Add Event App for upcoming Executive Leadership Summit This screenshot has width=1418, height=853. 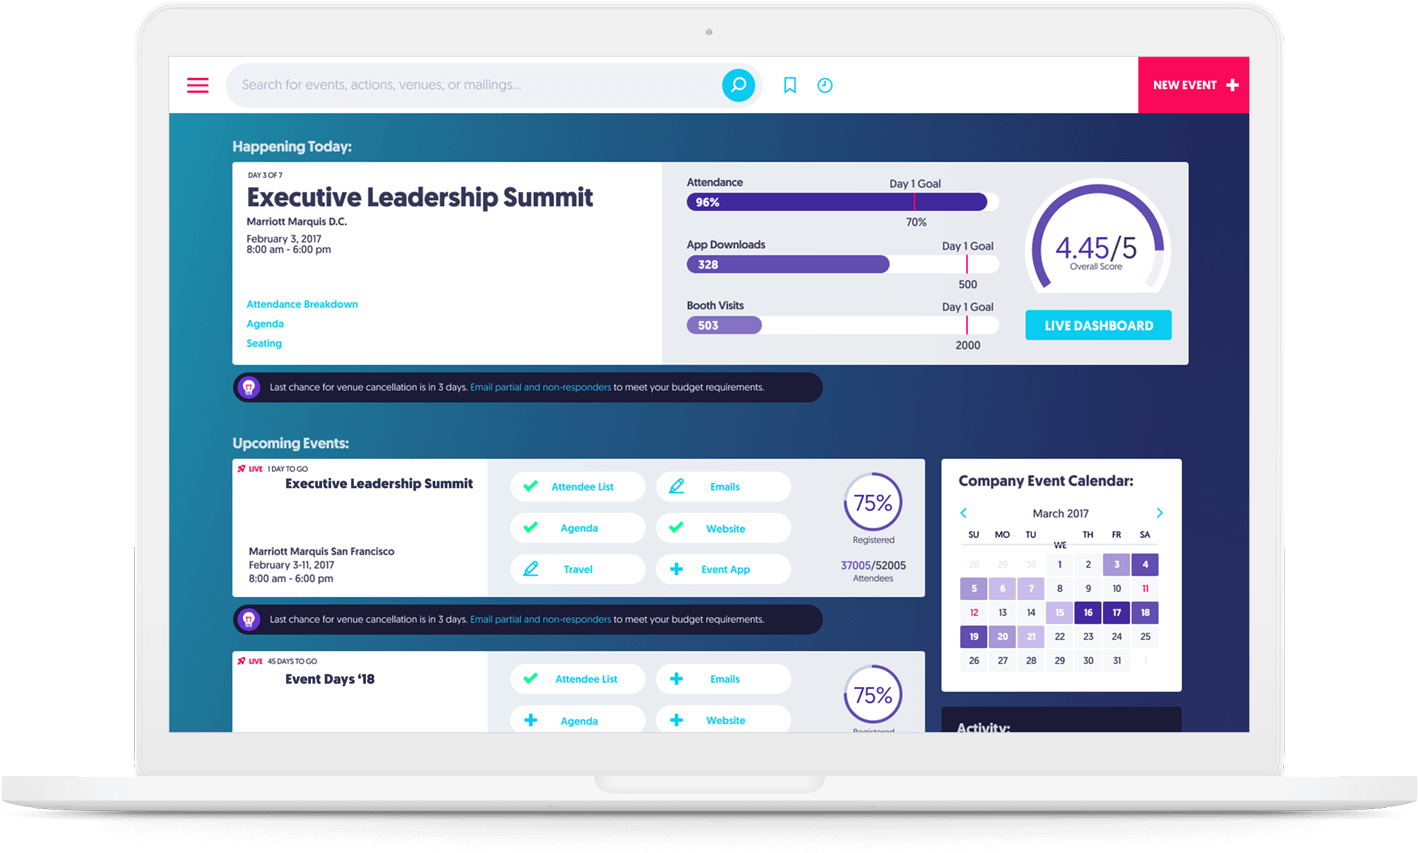723,569
